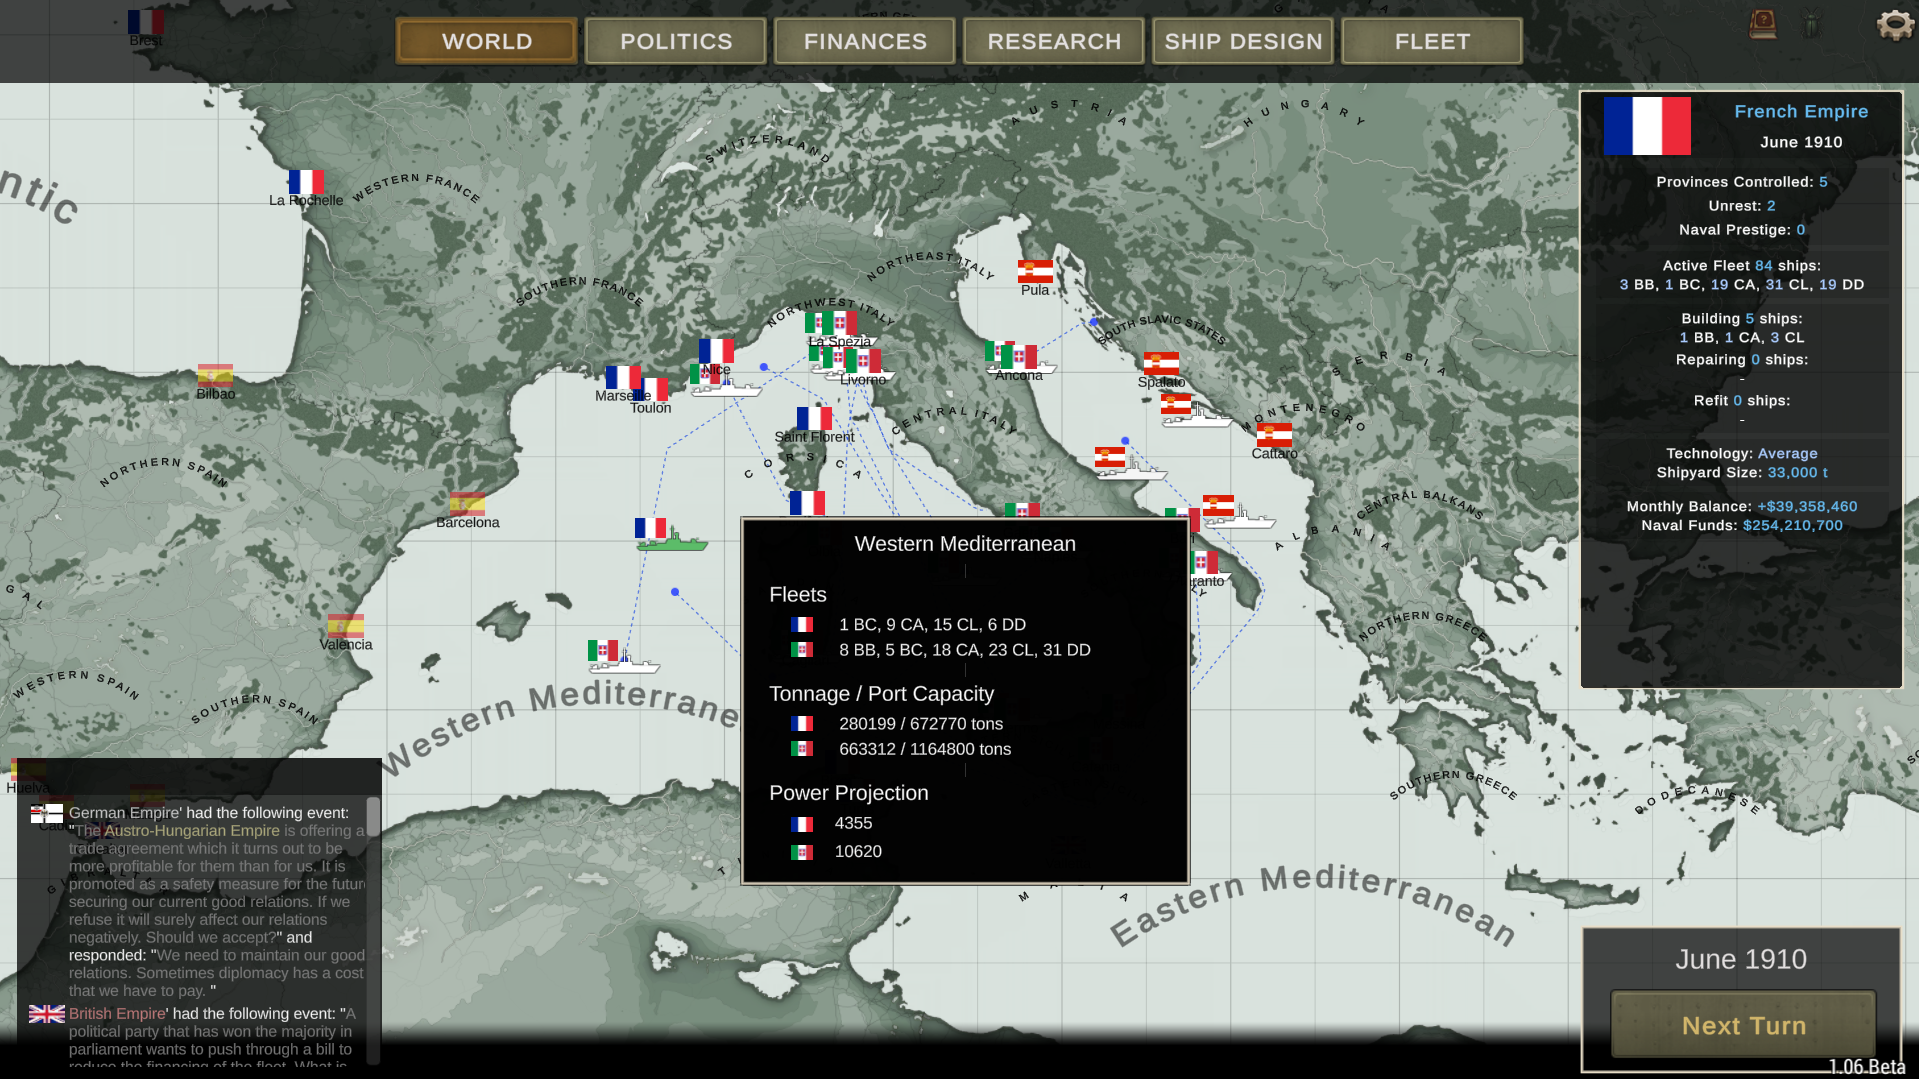Open the Fleet screen
Image resolution: width=1919 pixels, height=1079 pixels.
pyautogui.click(x=1432, y=41)
